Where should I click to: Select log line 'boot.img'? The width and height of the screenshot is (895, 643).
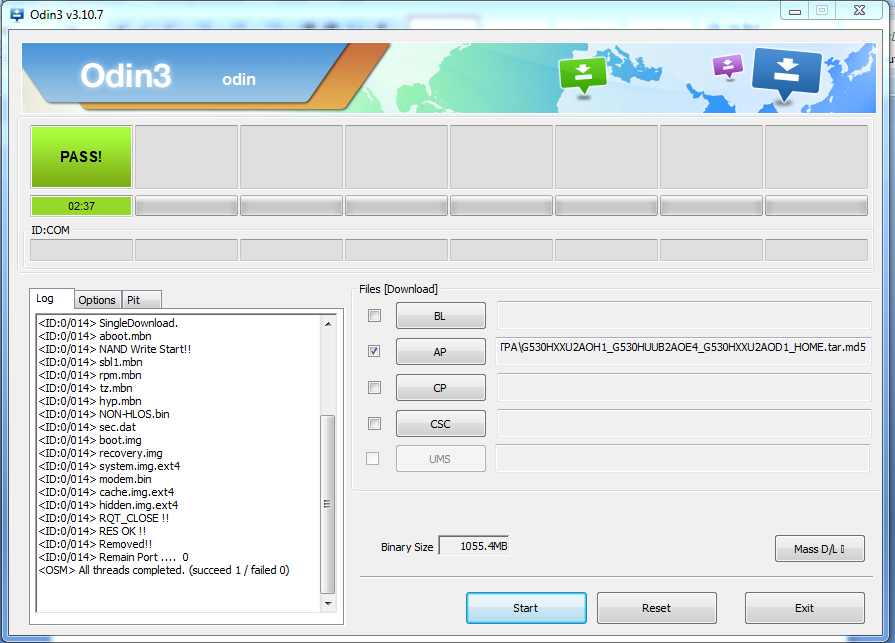pos(90,440)
